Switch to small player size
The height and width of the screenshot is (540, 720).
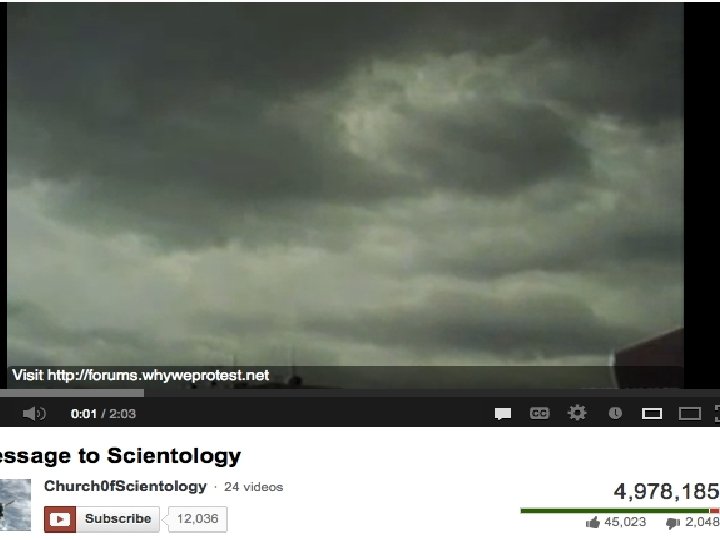coord(652,414)
